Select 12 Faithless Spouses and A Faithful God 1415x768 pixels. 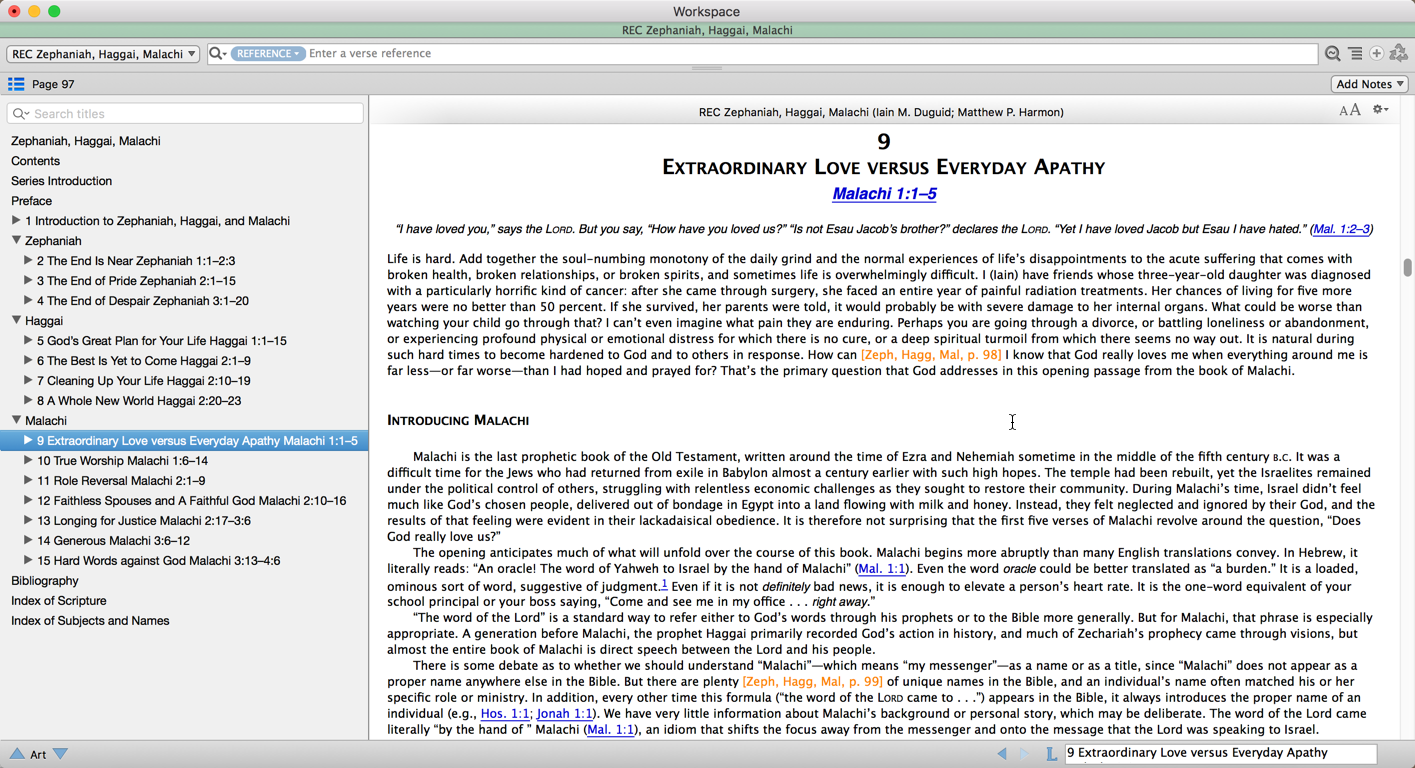pyautogui.click(x=192, y=501)
